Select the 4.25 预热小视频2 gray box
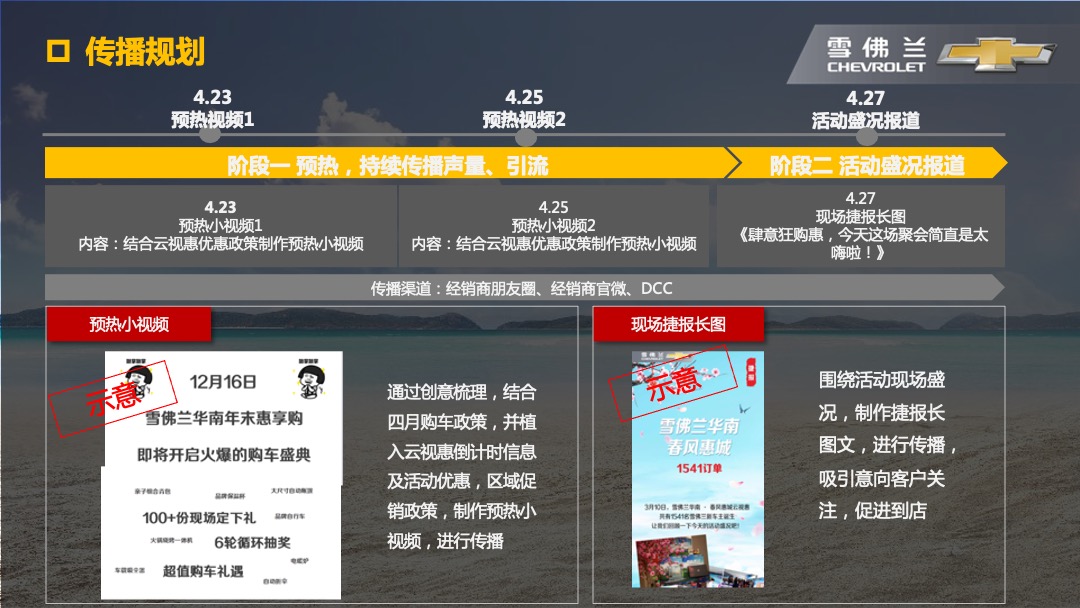1080x608 pixels. click(553, 226)
